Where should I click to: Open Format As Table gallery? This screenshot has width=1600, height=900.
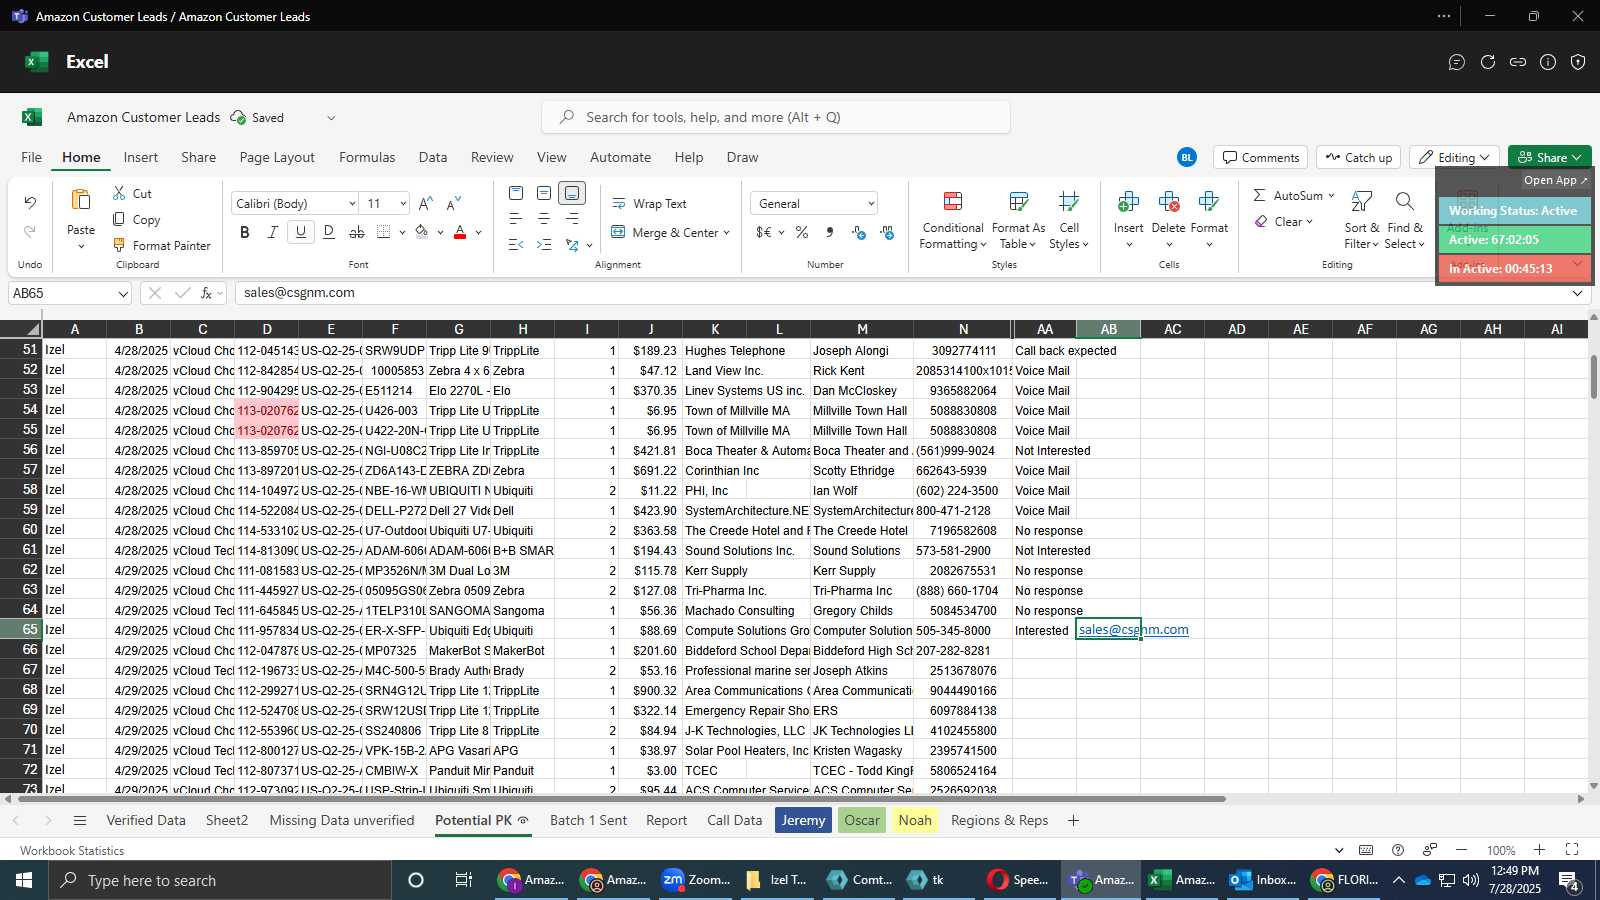1018,220
